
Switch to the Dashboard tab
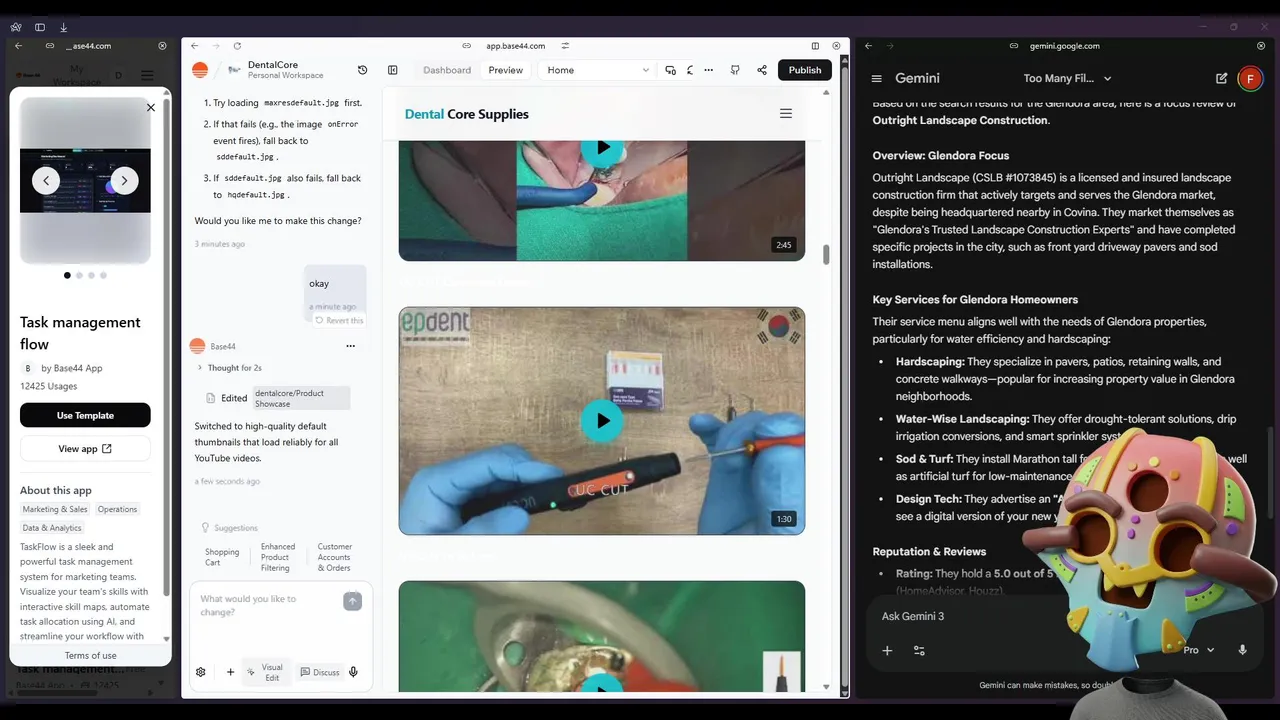pos(447,70)
